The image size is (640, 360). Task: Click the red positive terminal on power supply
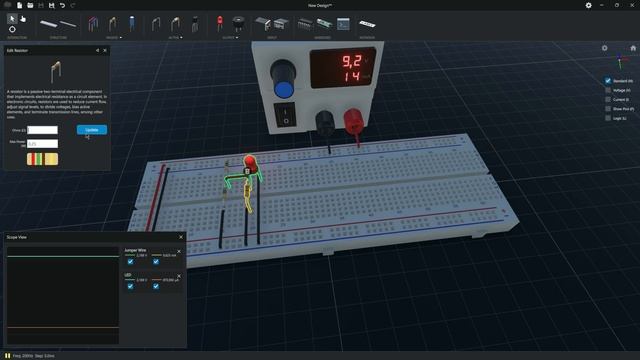[353, 121]
